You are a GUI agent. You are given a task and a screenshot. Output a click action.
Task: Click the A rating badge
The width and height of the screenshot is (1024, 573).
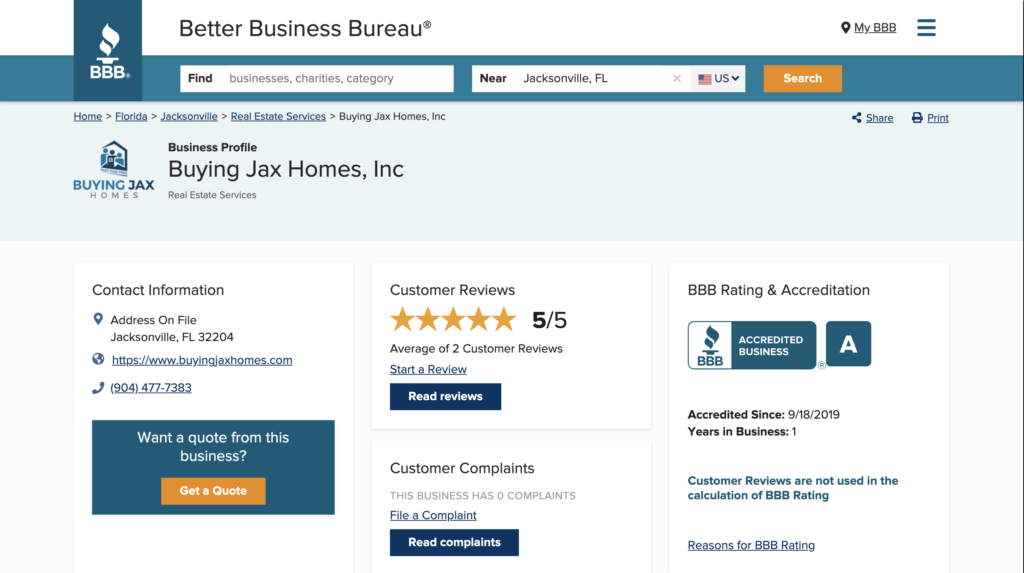pos(848,345)
